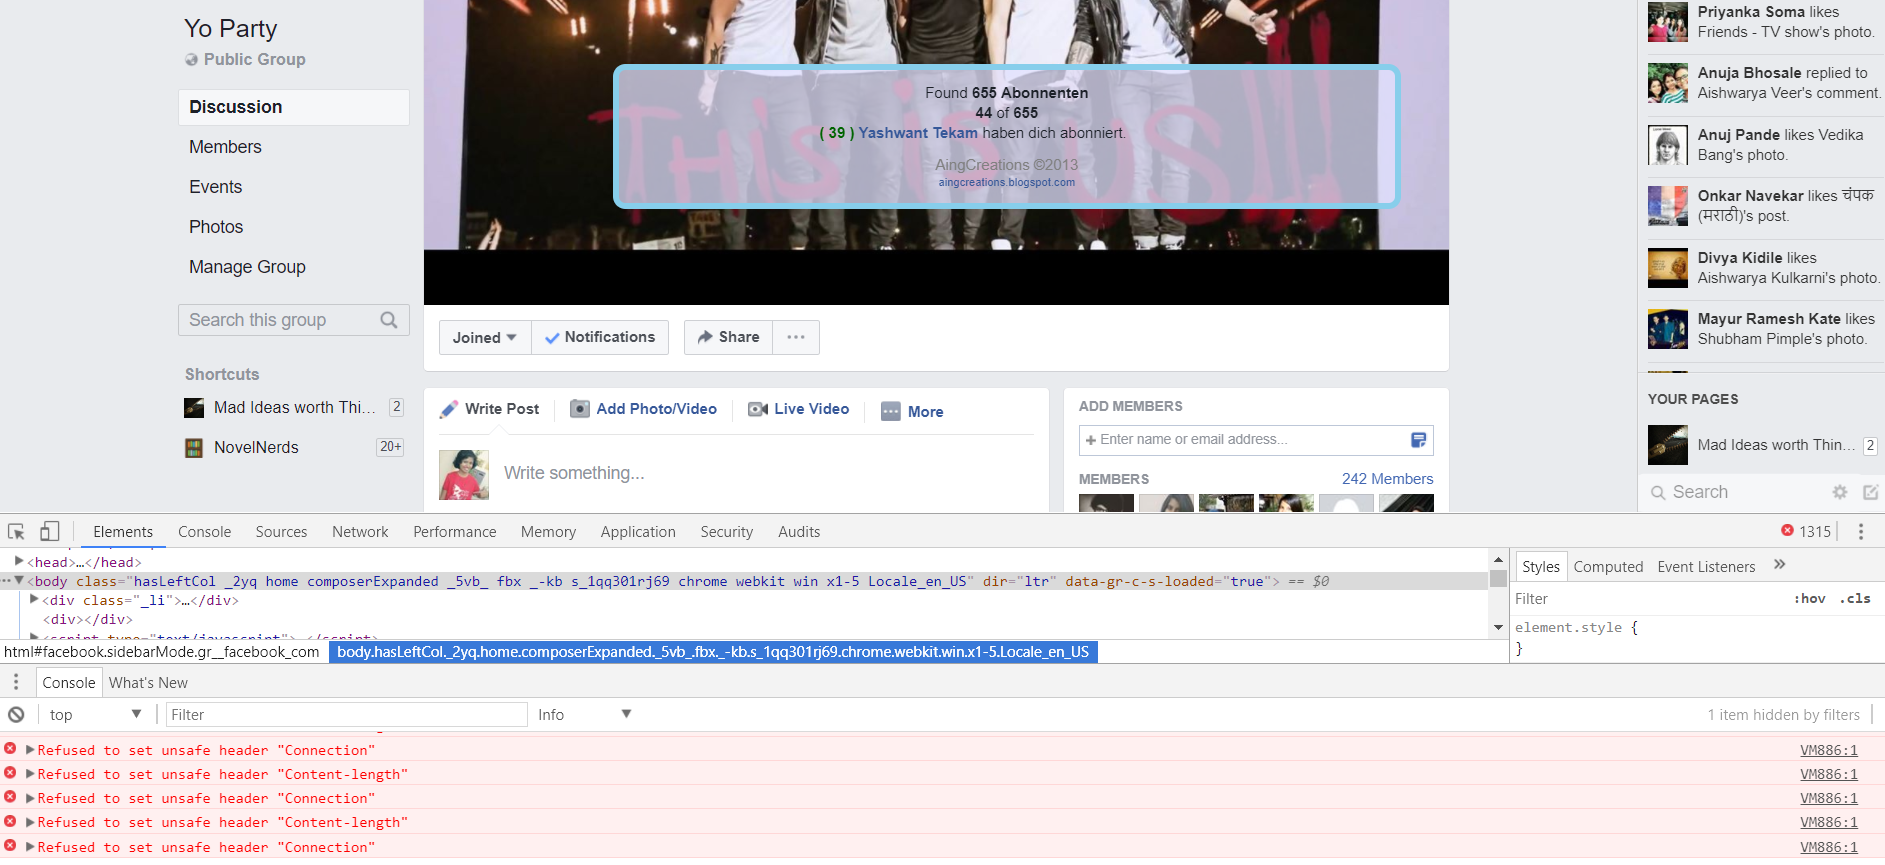Open the Photos section of group
Image resolution: width=1885 pixels, height=865 pixels.
[216, 227]
